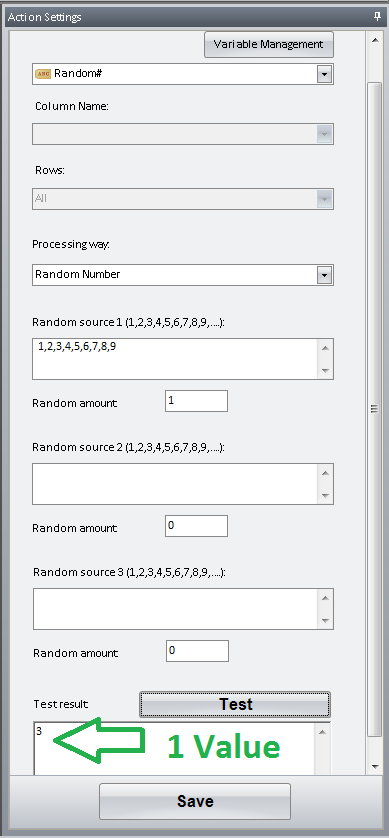Click the panel's vertical scrollbar thumb
Screen dimensions: 389x838
tap(375, 409)
